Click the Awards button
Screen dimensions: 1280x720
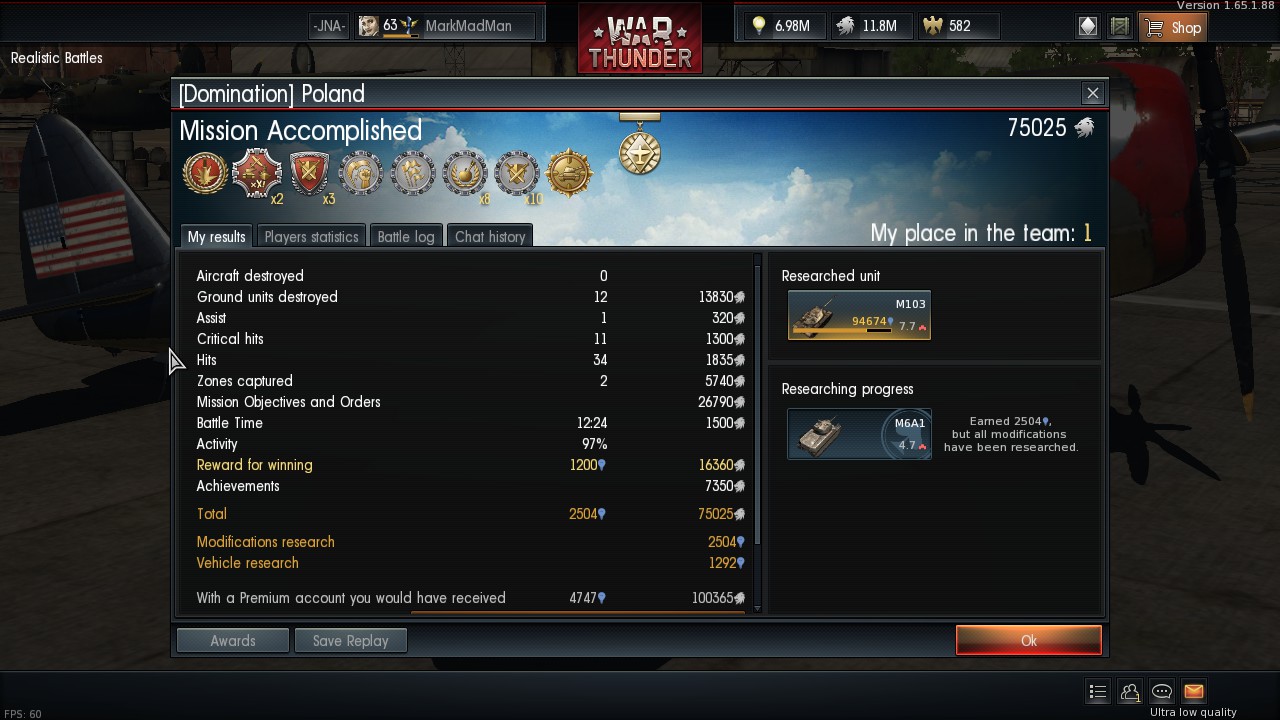pyautogui.click(x=233, y=641)
